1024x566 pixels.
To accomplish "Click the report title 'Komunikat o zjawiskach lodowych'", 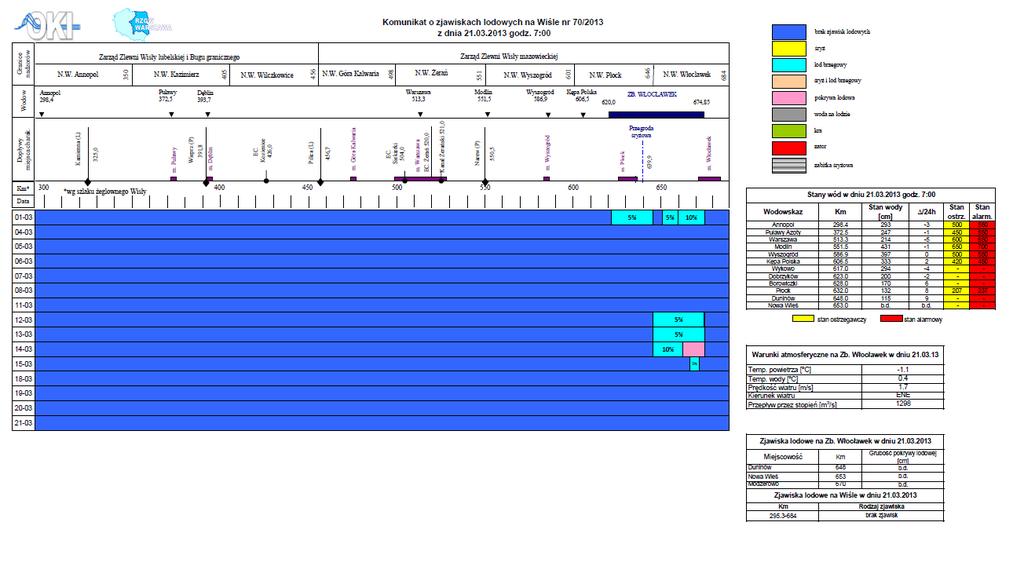I will coord(492,22).
